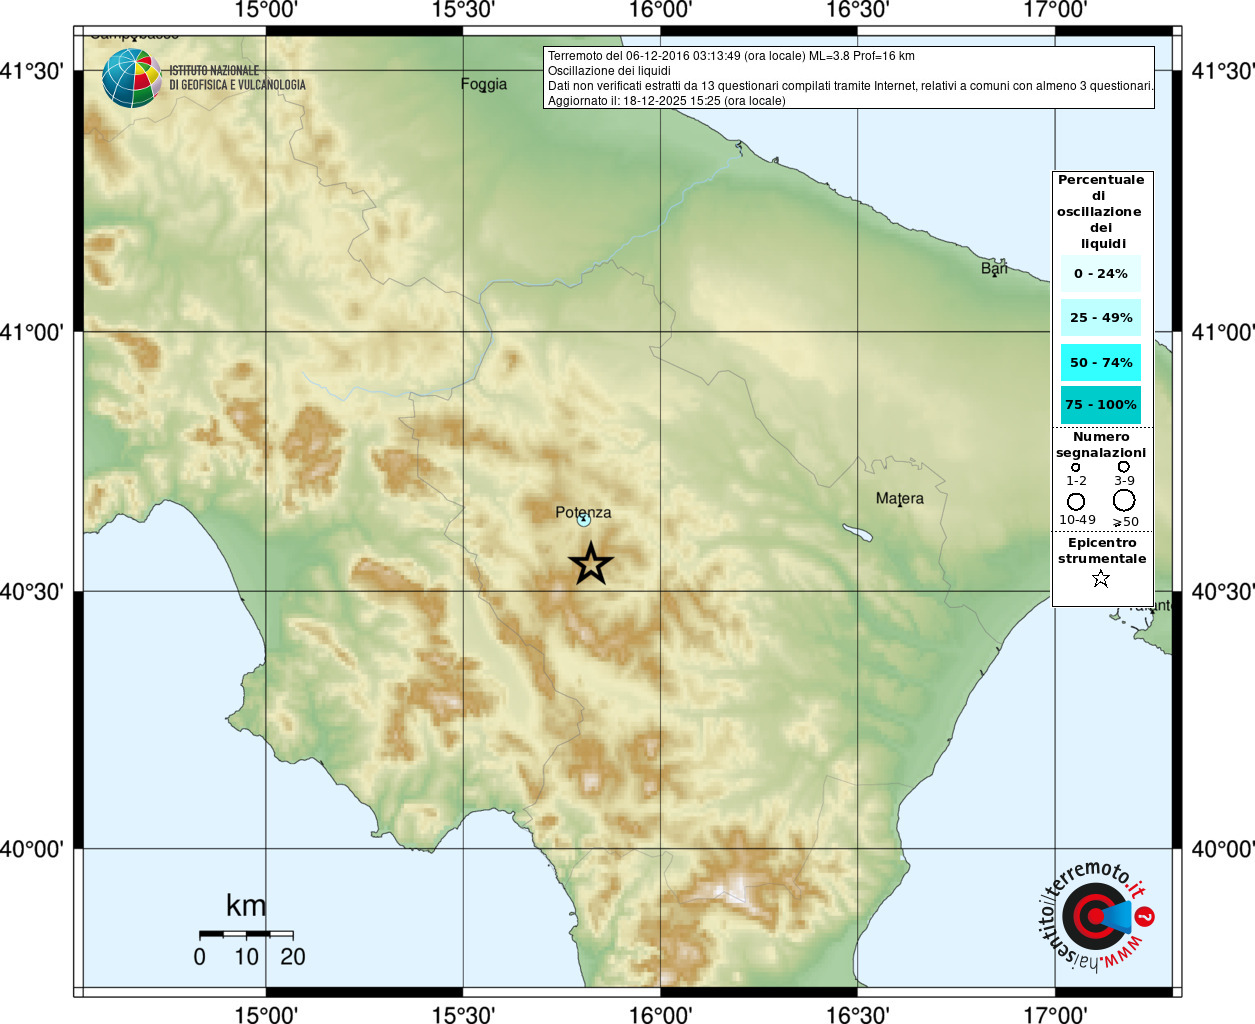Click the 41°30' label on the left axis
The image size is (1255, 1024).
tap(32, 71)
